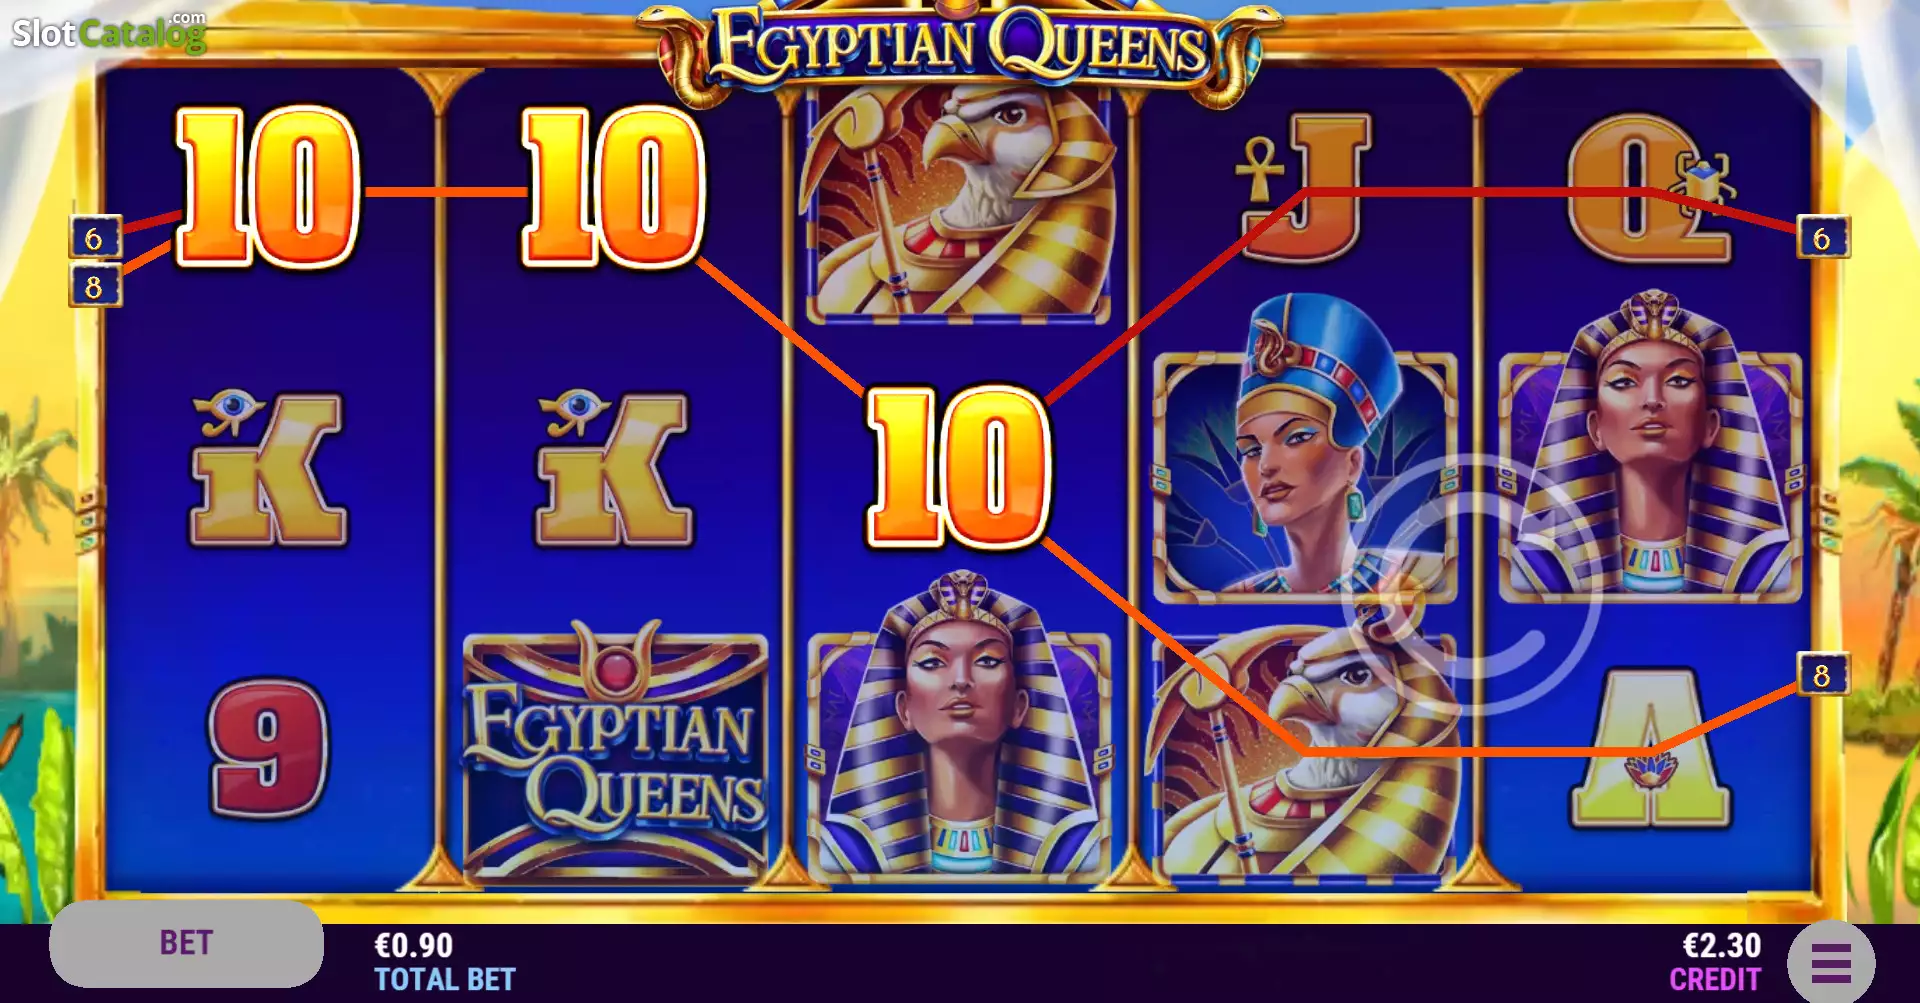1920x1003 pixels.
Task: Click the winning 10 on middle reel
Action: [960, 467]
